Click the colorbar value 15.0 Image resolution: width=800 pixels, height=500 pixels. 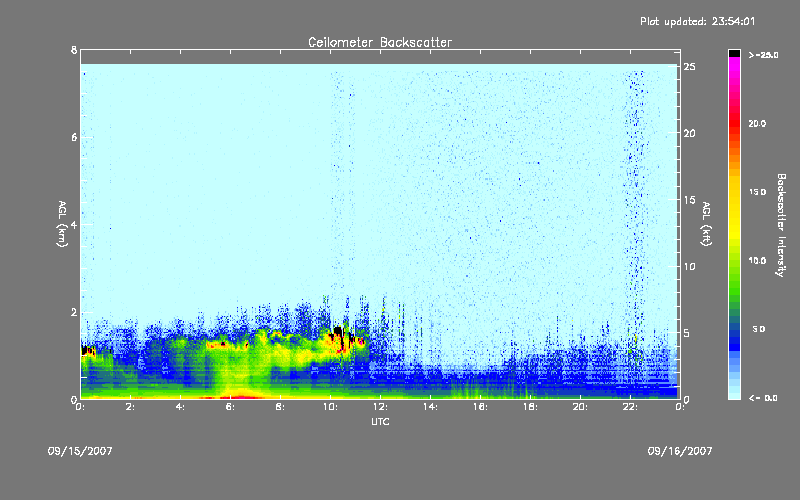[x=757, y=192]
